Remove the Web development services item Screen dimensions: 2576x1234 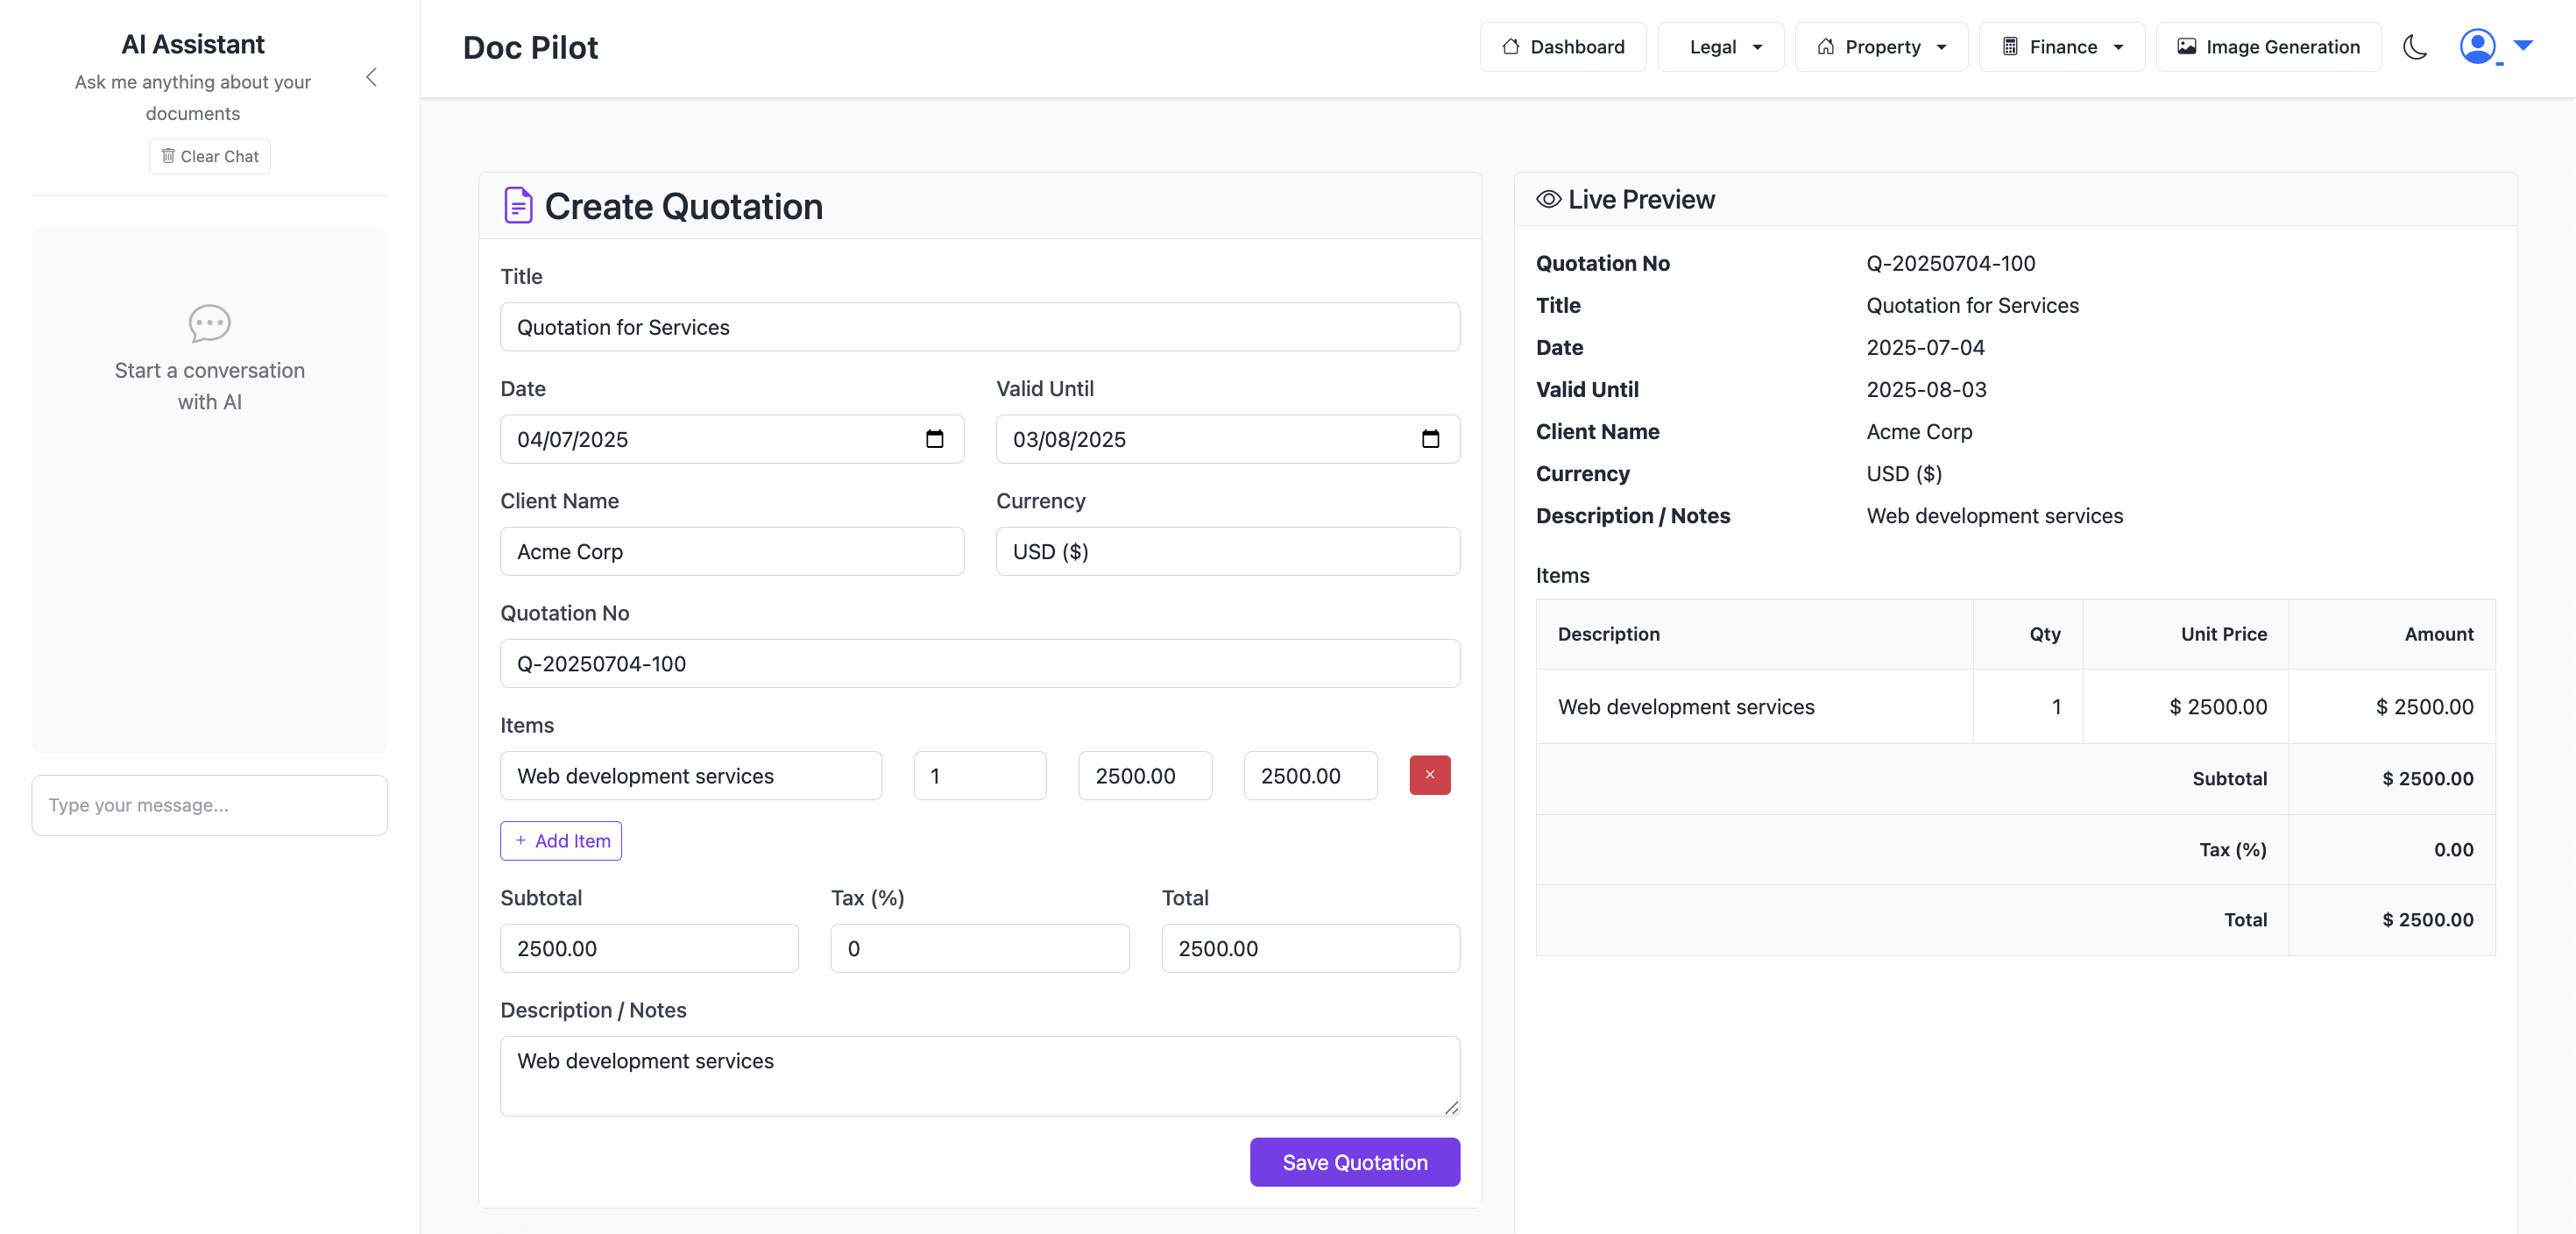click(1429, 775)
